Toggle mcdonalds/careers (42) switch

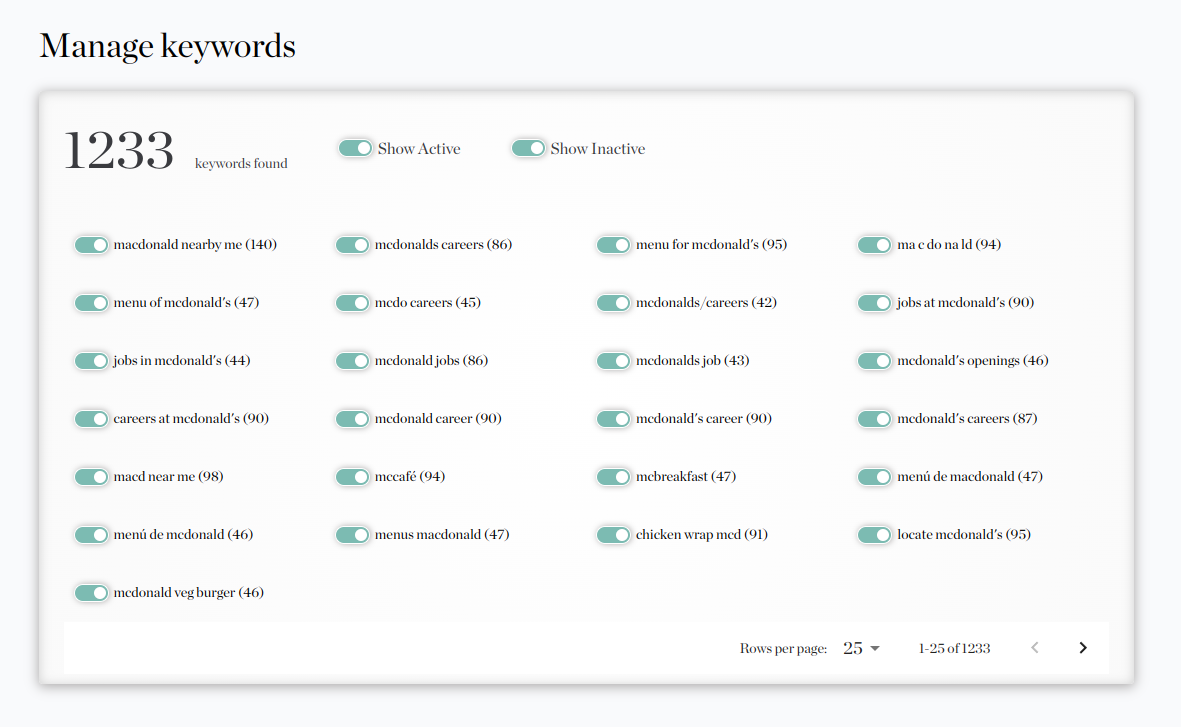click(613, 303)
